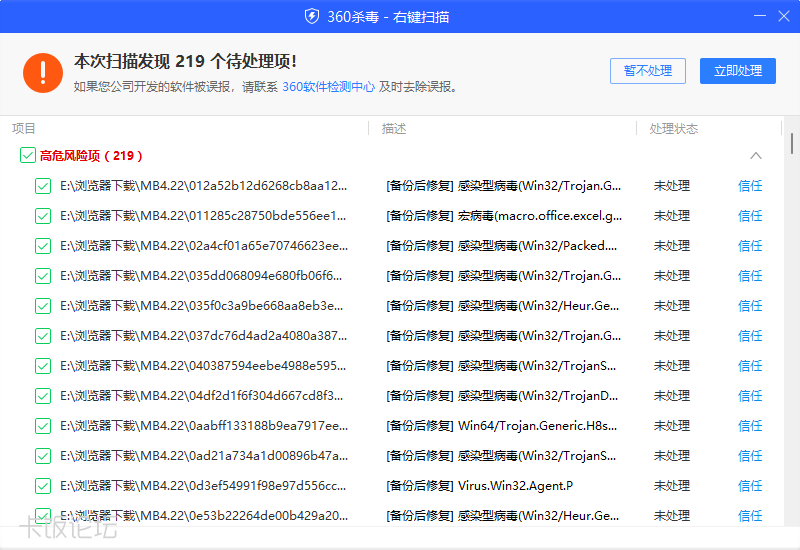Open the 360软件检测中心 link

(328, 87)
